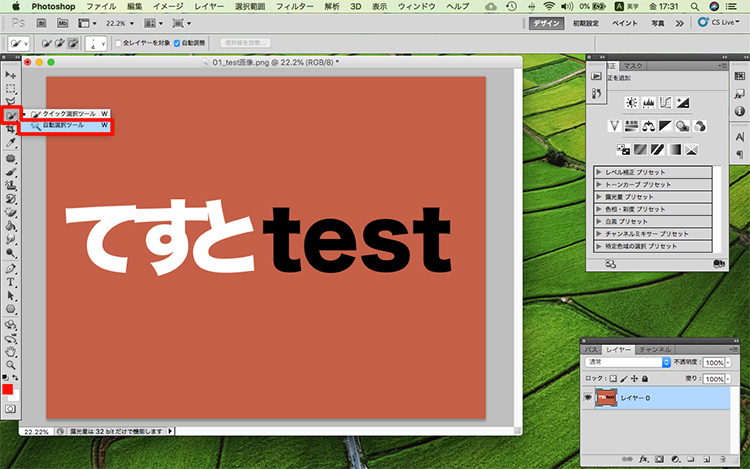Click the 塗り fill percentage field
Image resolution: width=750 pixels, height=469 pixels.
pyautogui.click(x=714, y=379)
